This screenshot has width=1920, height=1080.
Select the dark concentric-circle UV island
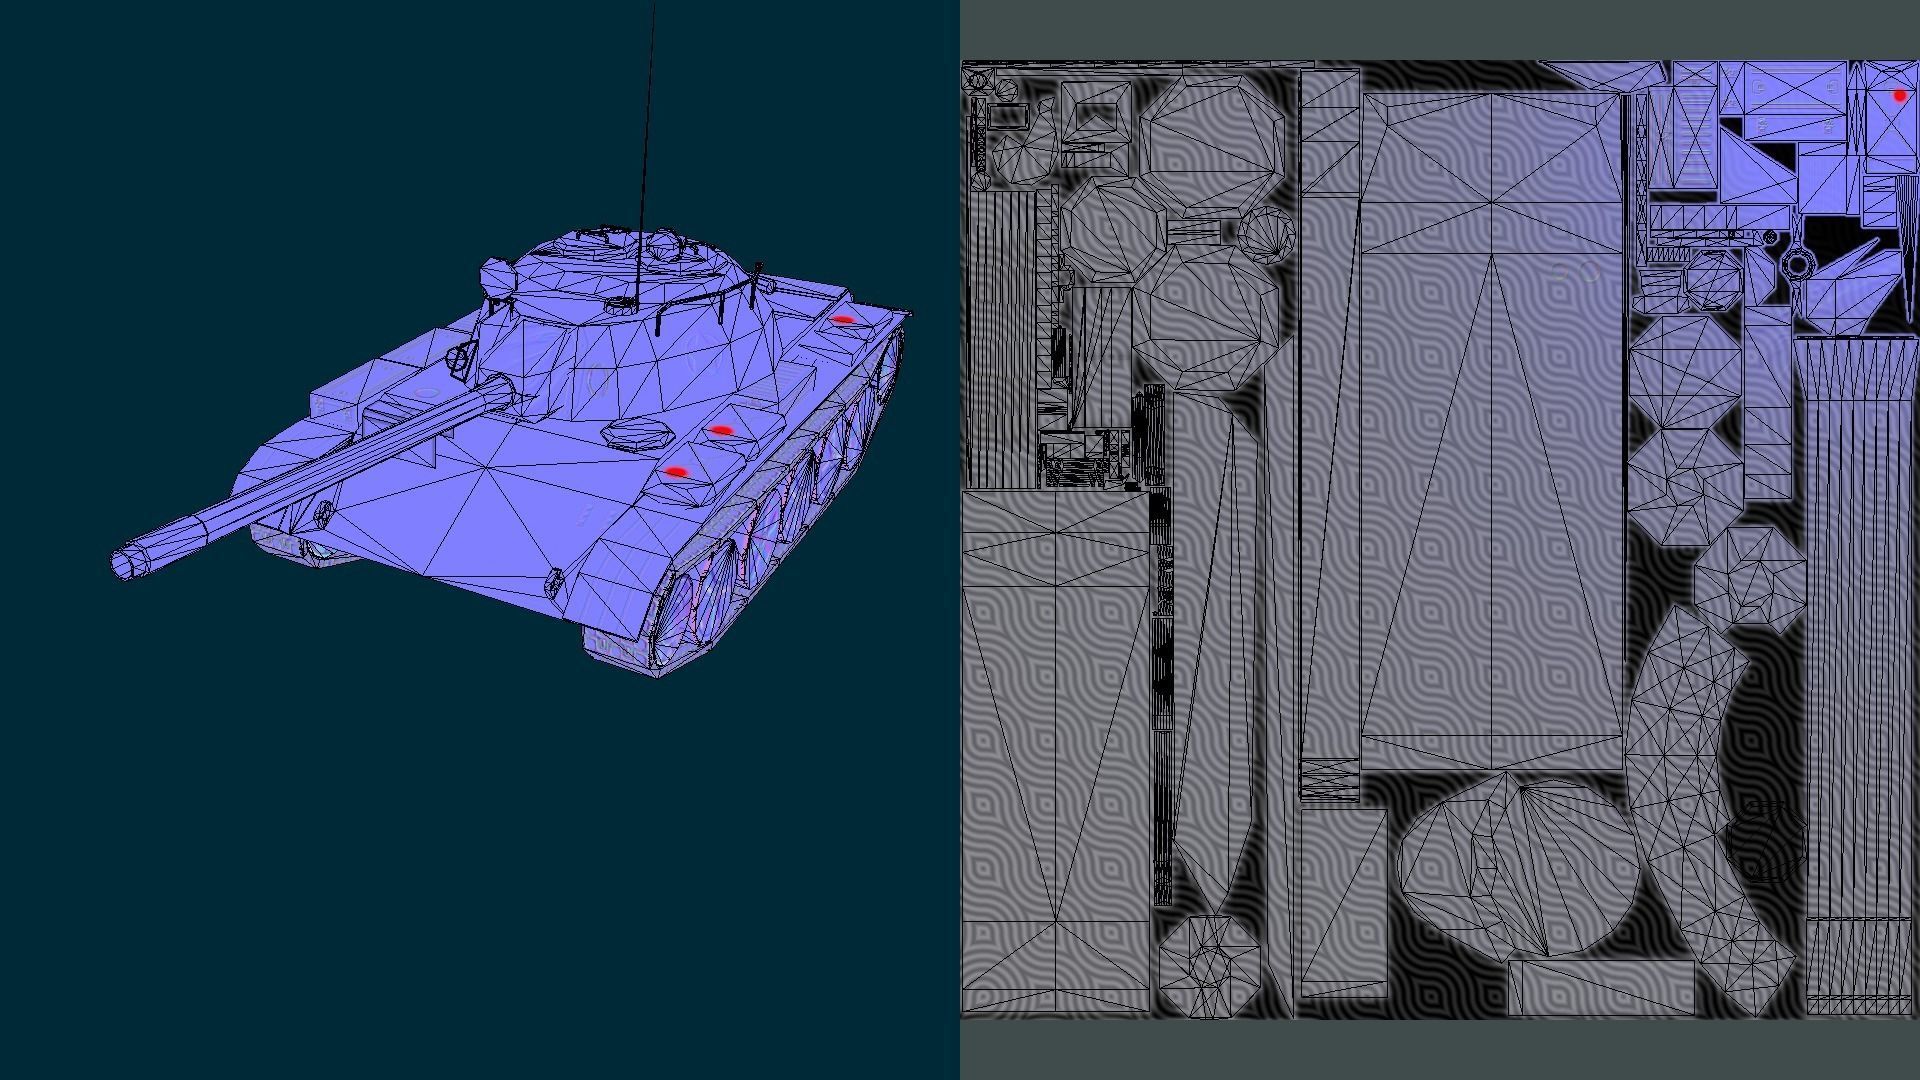click(1766, 840)
